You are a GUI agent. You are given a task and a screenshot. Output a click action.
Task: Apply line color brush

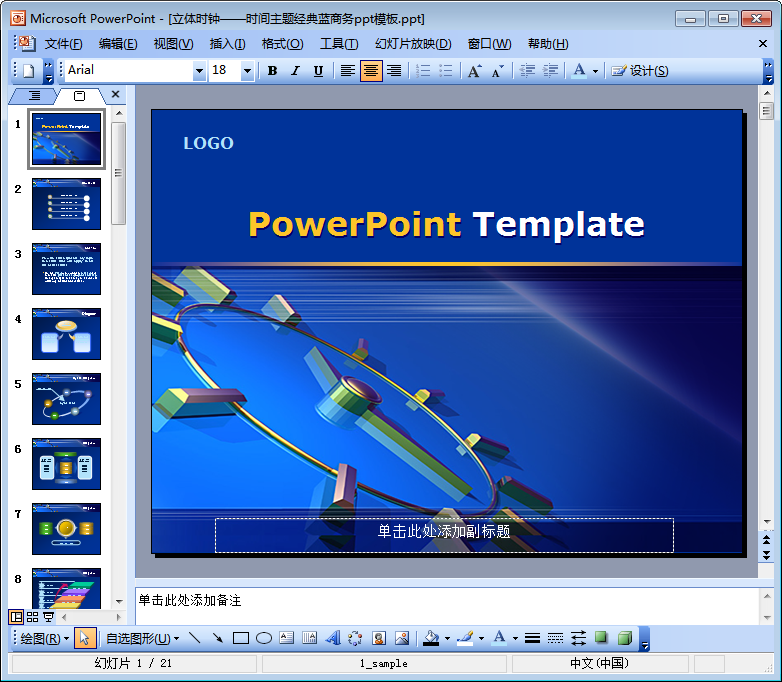[465, 638]
